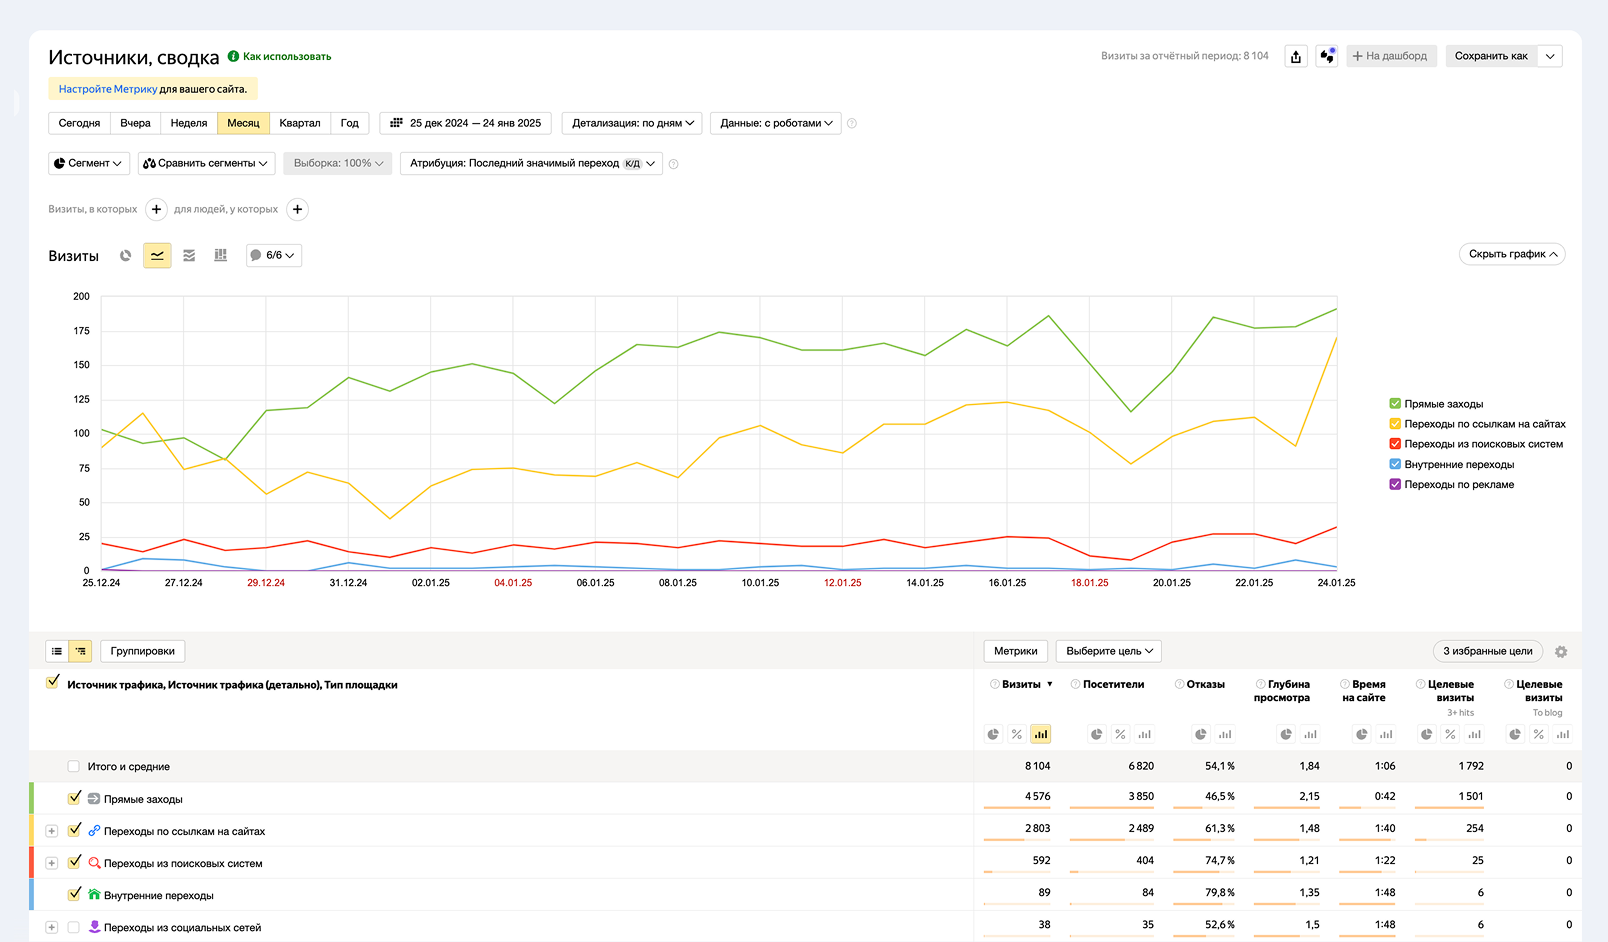
Task: Check the Переходы из социальных сетей checkbox
Action: pos(74,927)
